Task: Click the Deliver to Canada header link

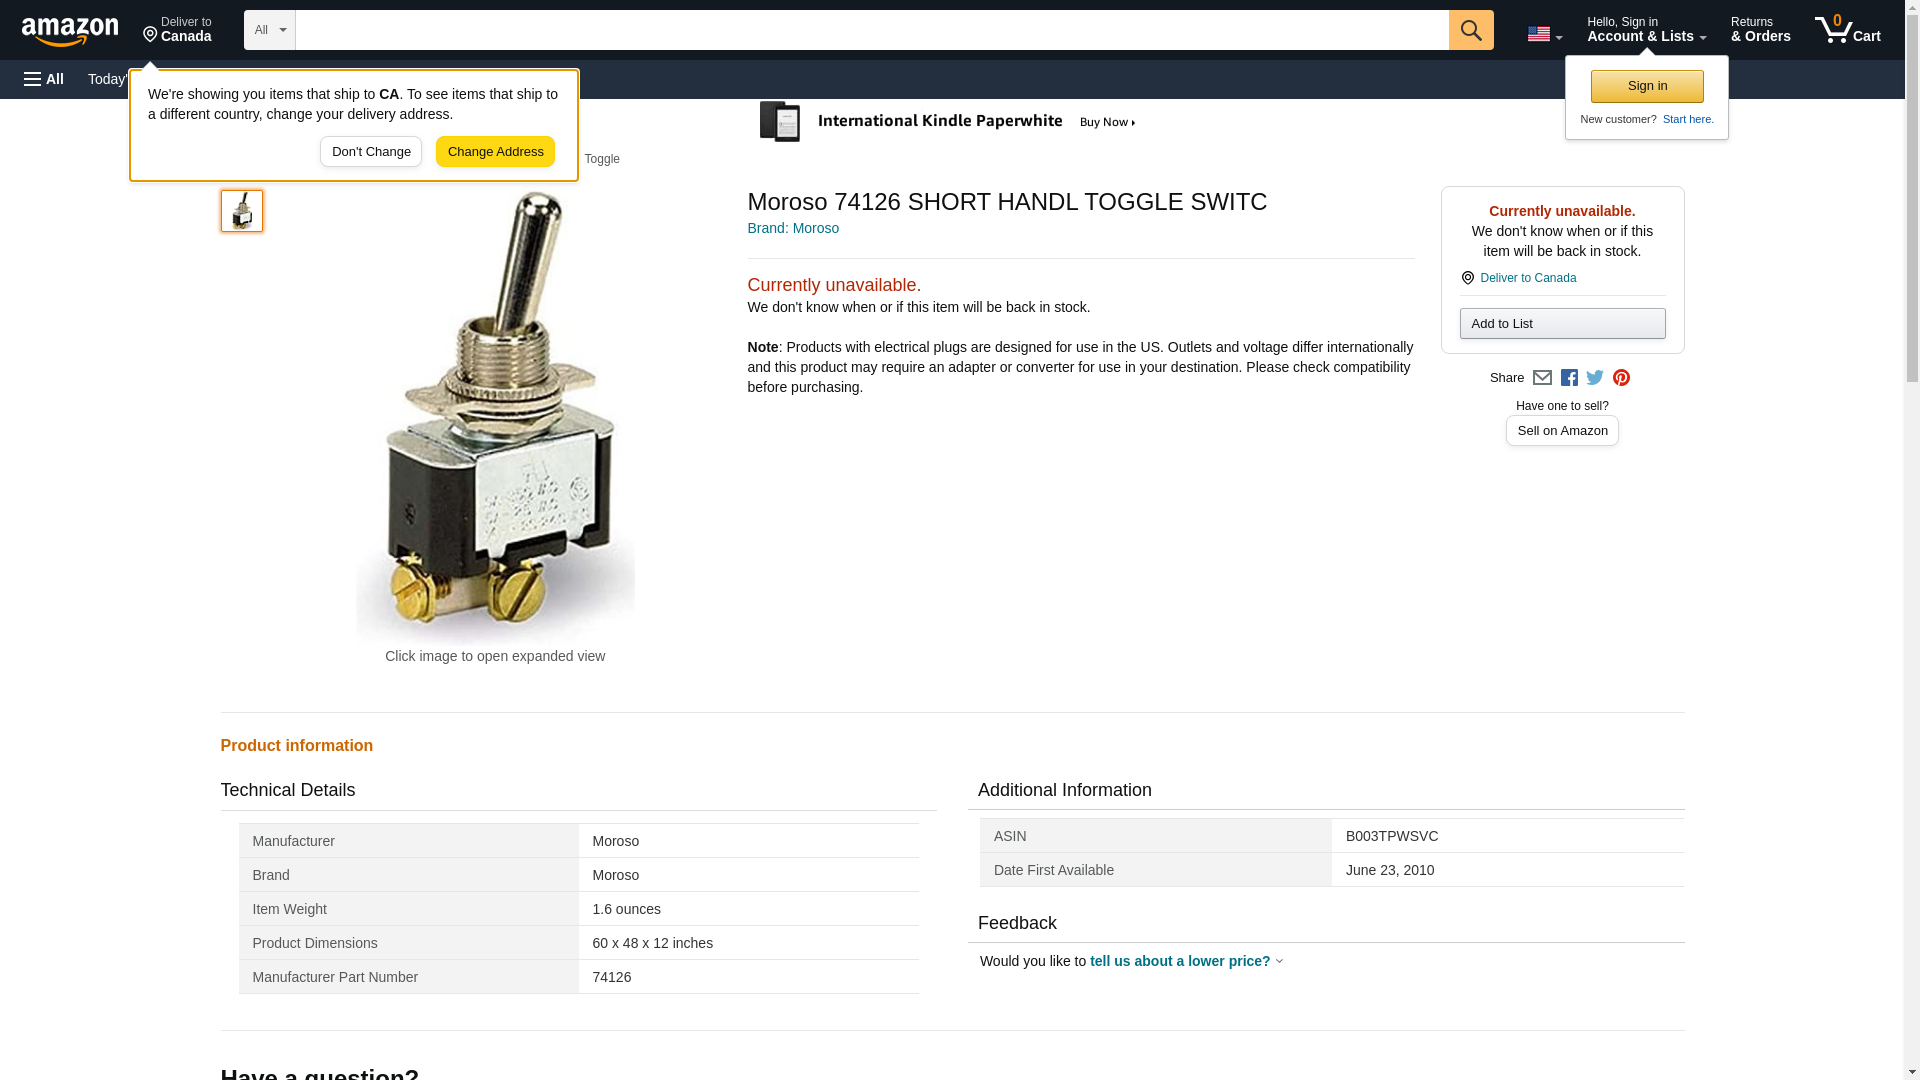Action: [177, 30]
